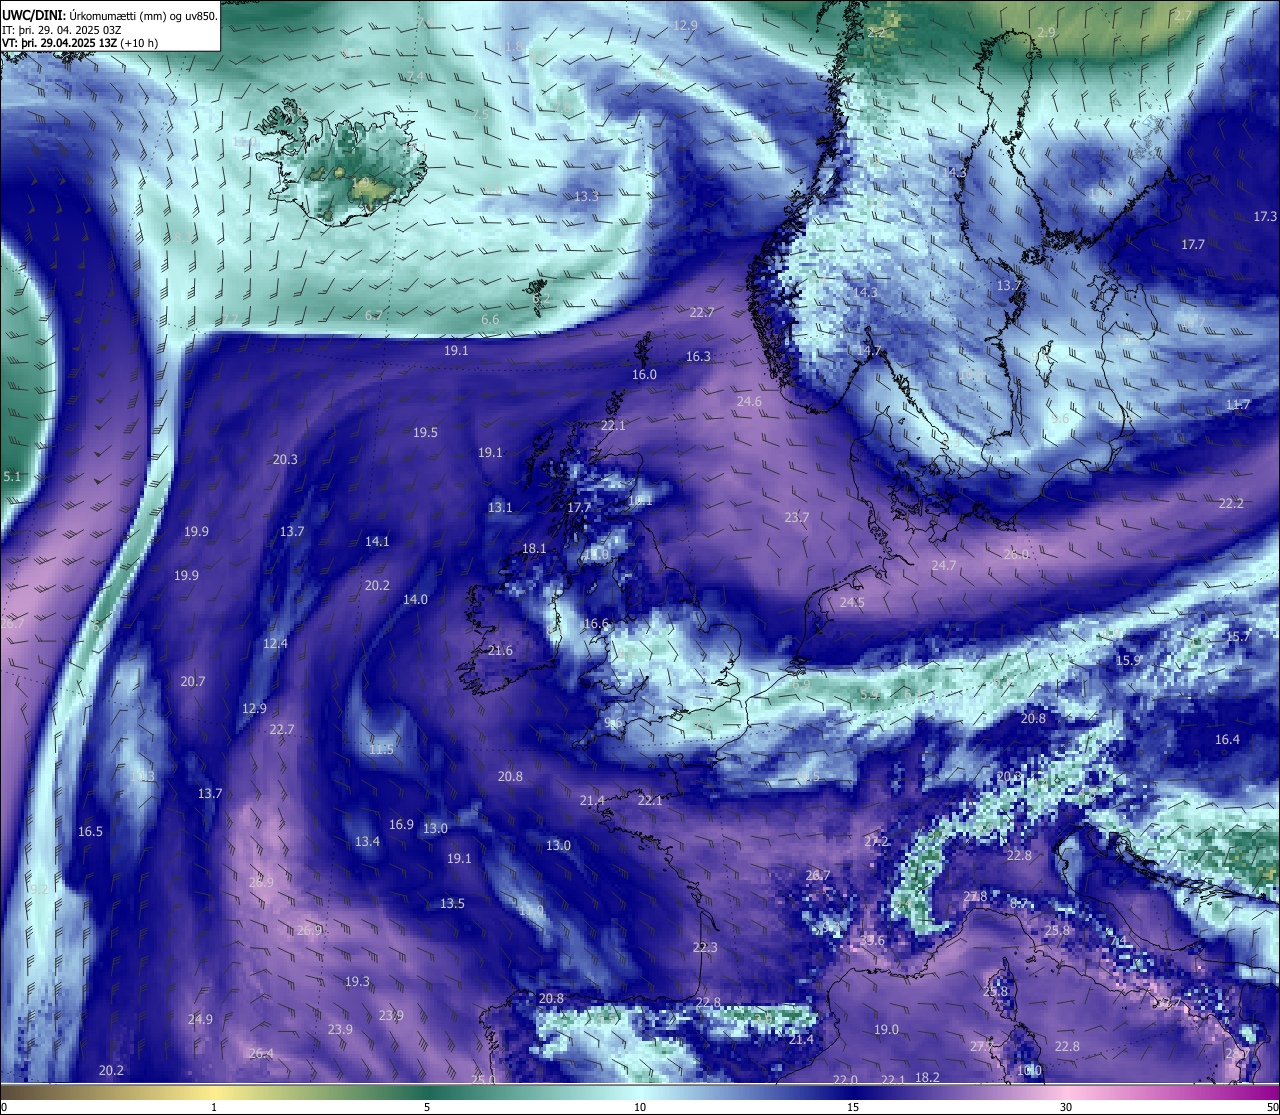Screen dimensions: 1280x1115
Task: Click the 24.6 value in the North Sea
Action: pyautogui.click(x=749, y=402)
